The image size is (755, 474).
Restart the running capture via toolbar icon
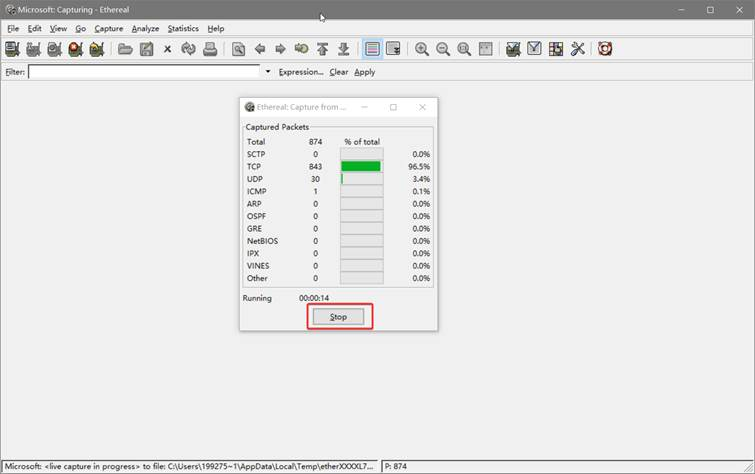97,49
